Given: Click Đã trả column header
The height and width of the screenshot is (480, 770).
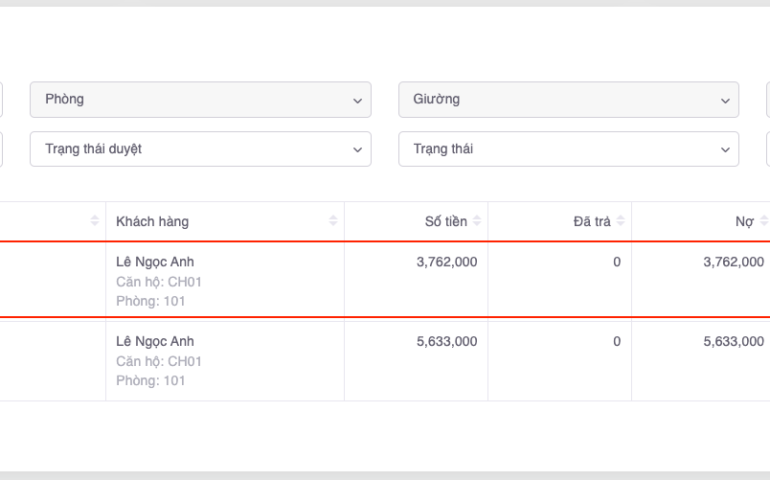Looking at the screenshot, I should (x=591, y=221).
